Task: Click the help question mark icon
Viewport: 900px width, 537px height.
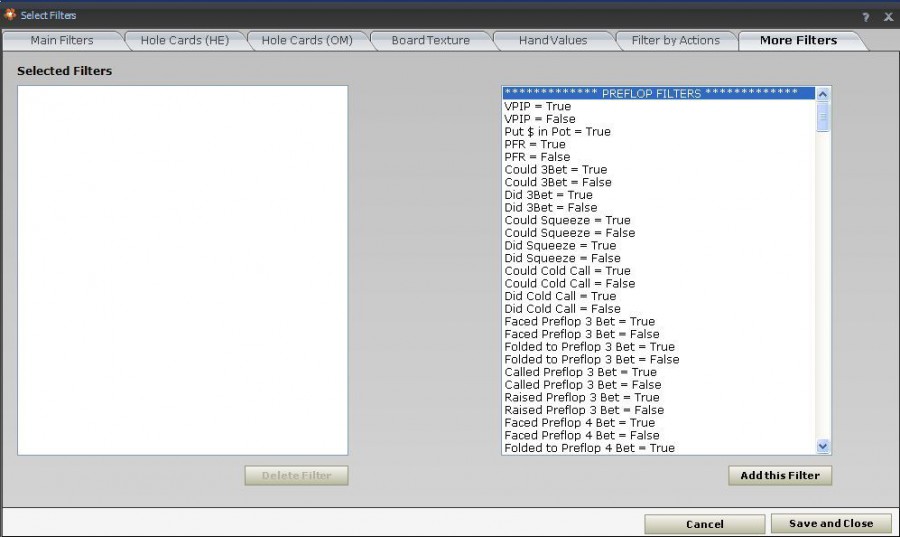Action: (x=865, y=17)
